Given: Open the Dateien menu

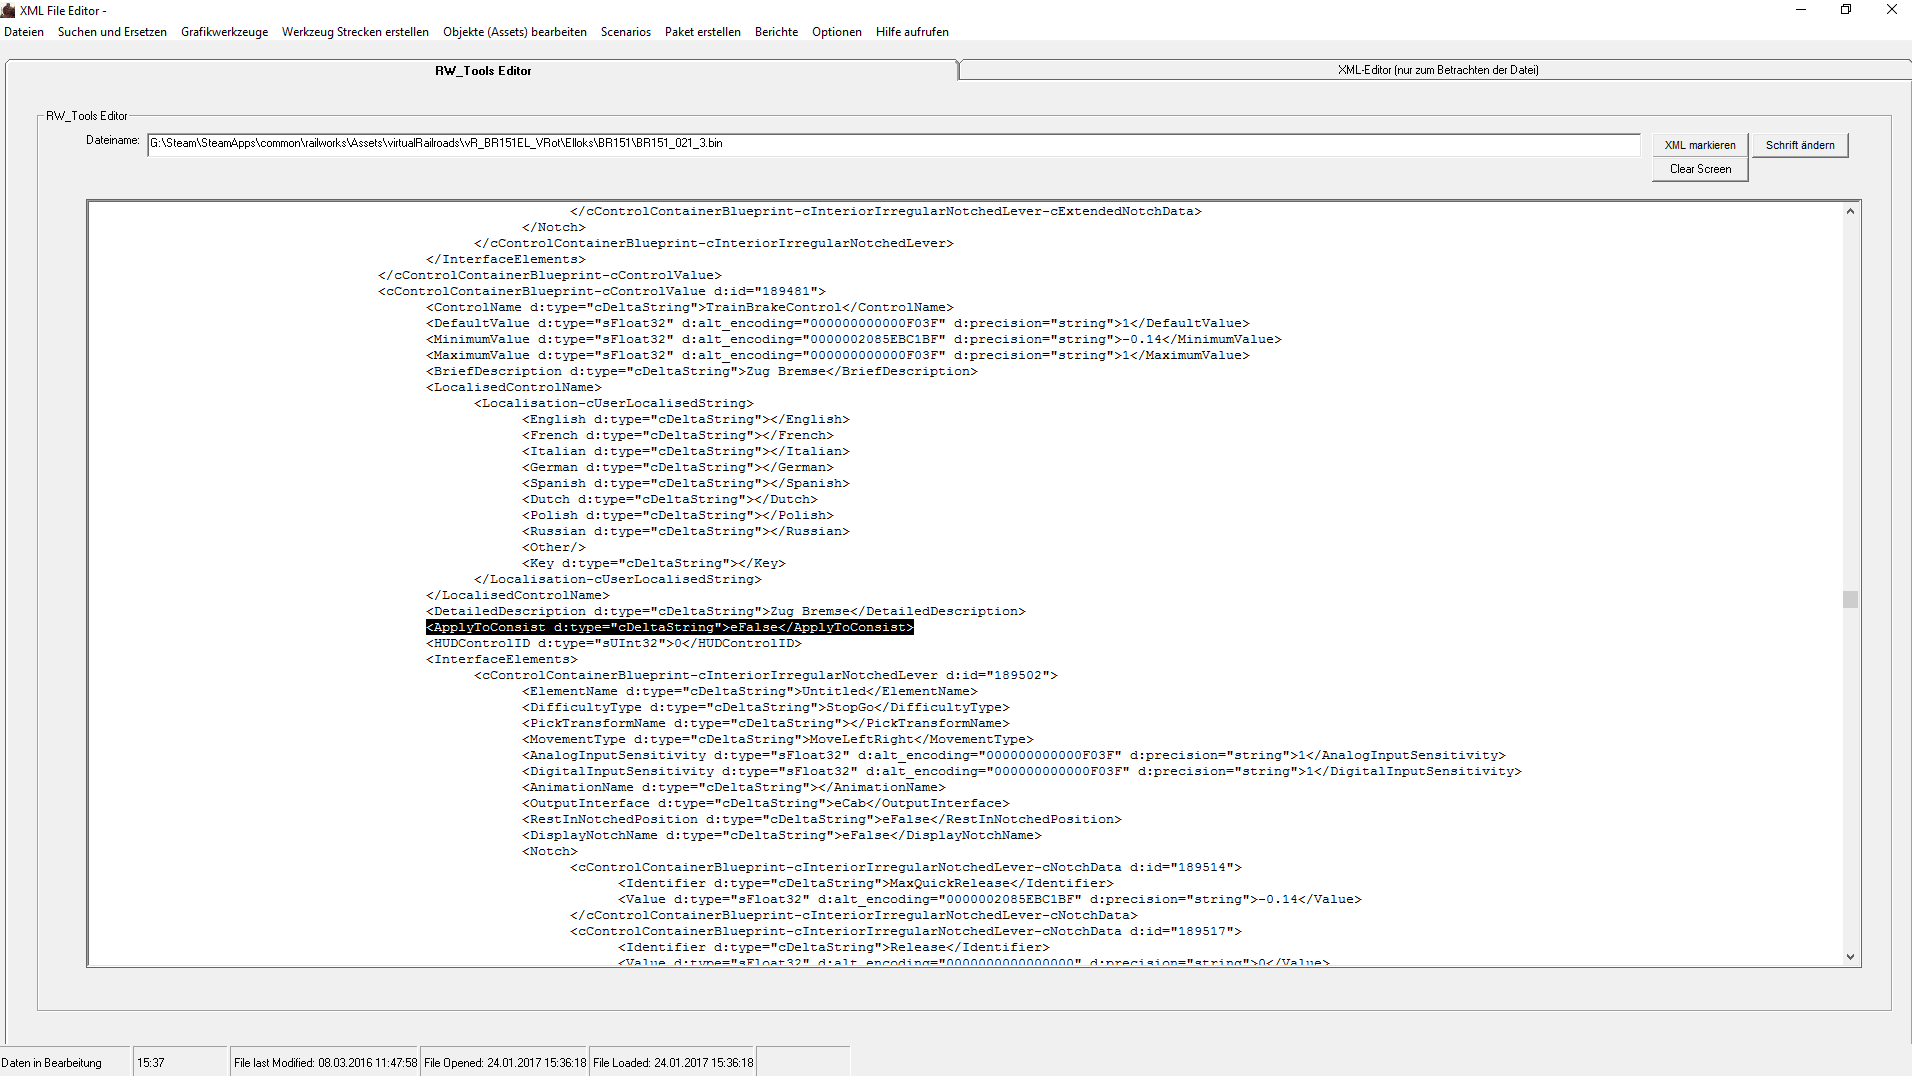Looking at the screenshot, I should 24,32.
